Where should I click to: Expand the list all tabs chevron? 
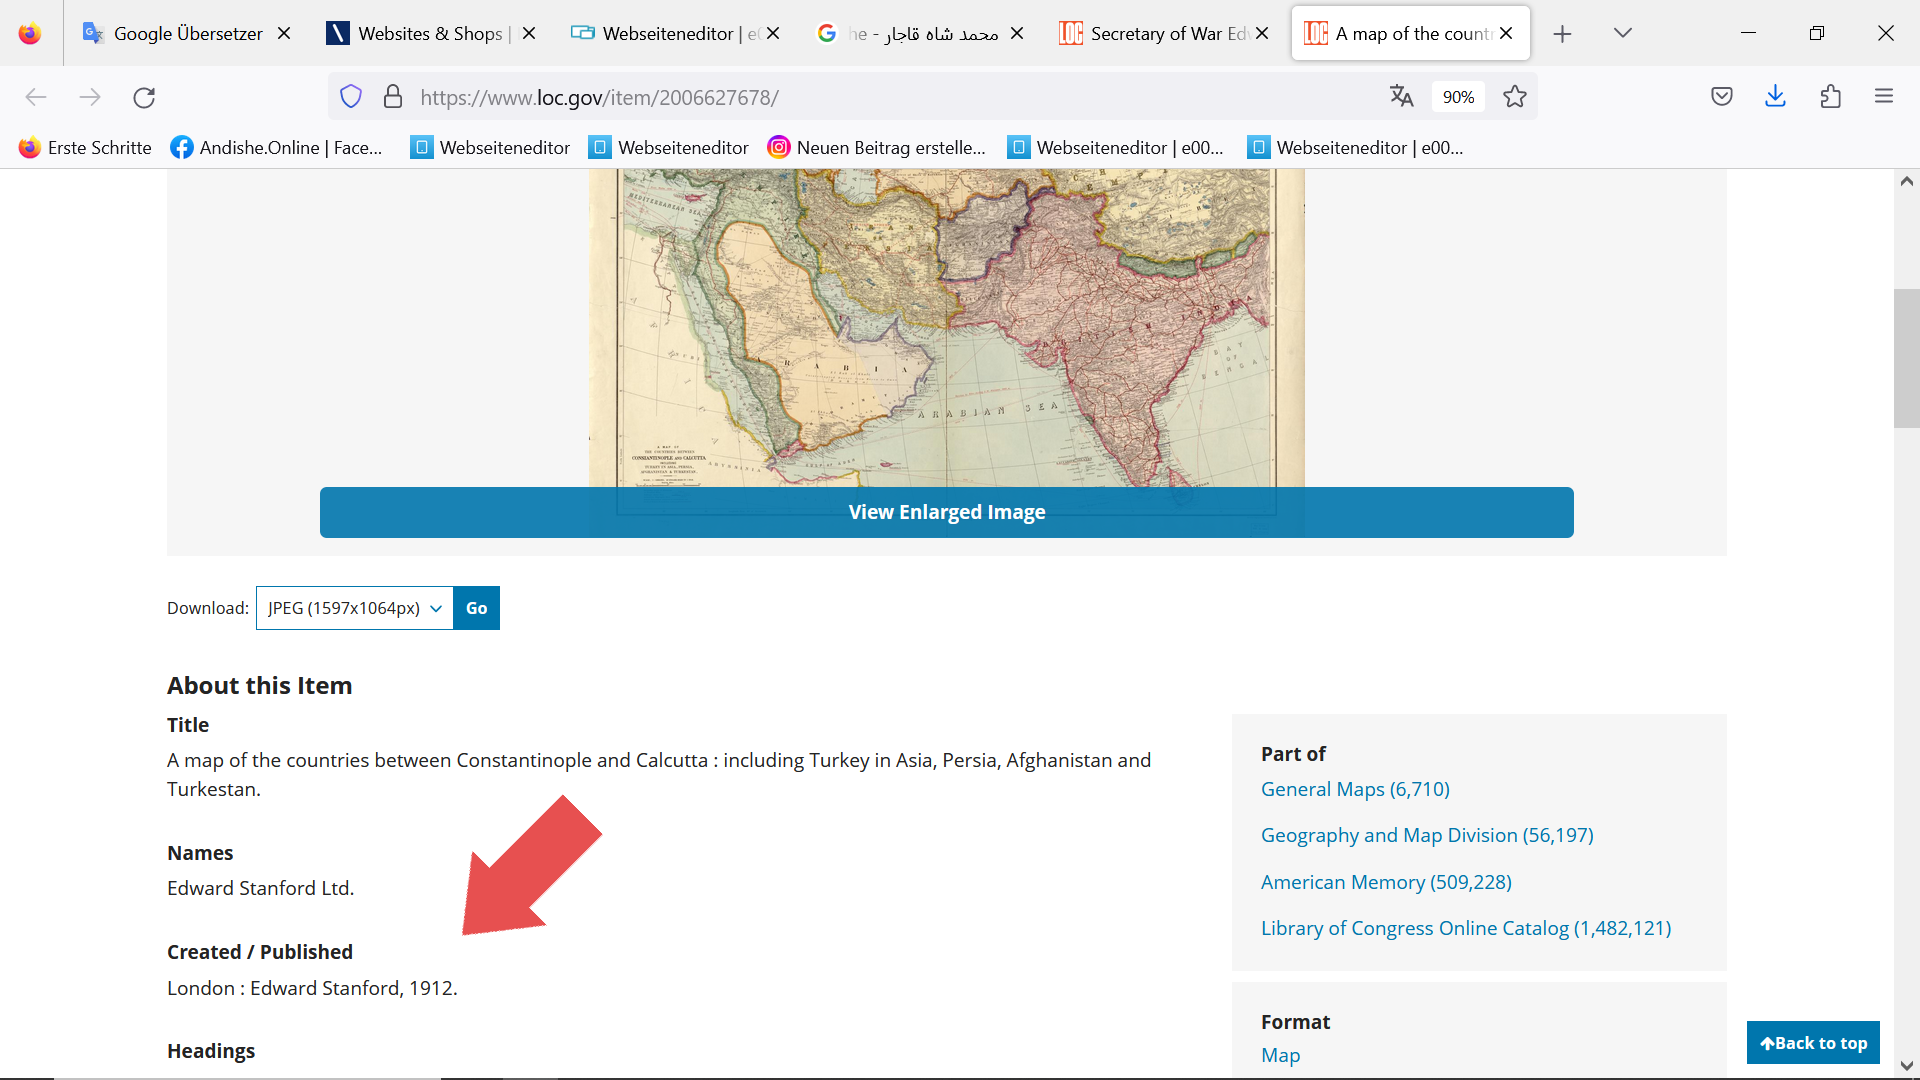coord(1622,33)
